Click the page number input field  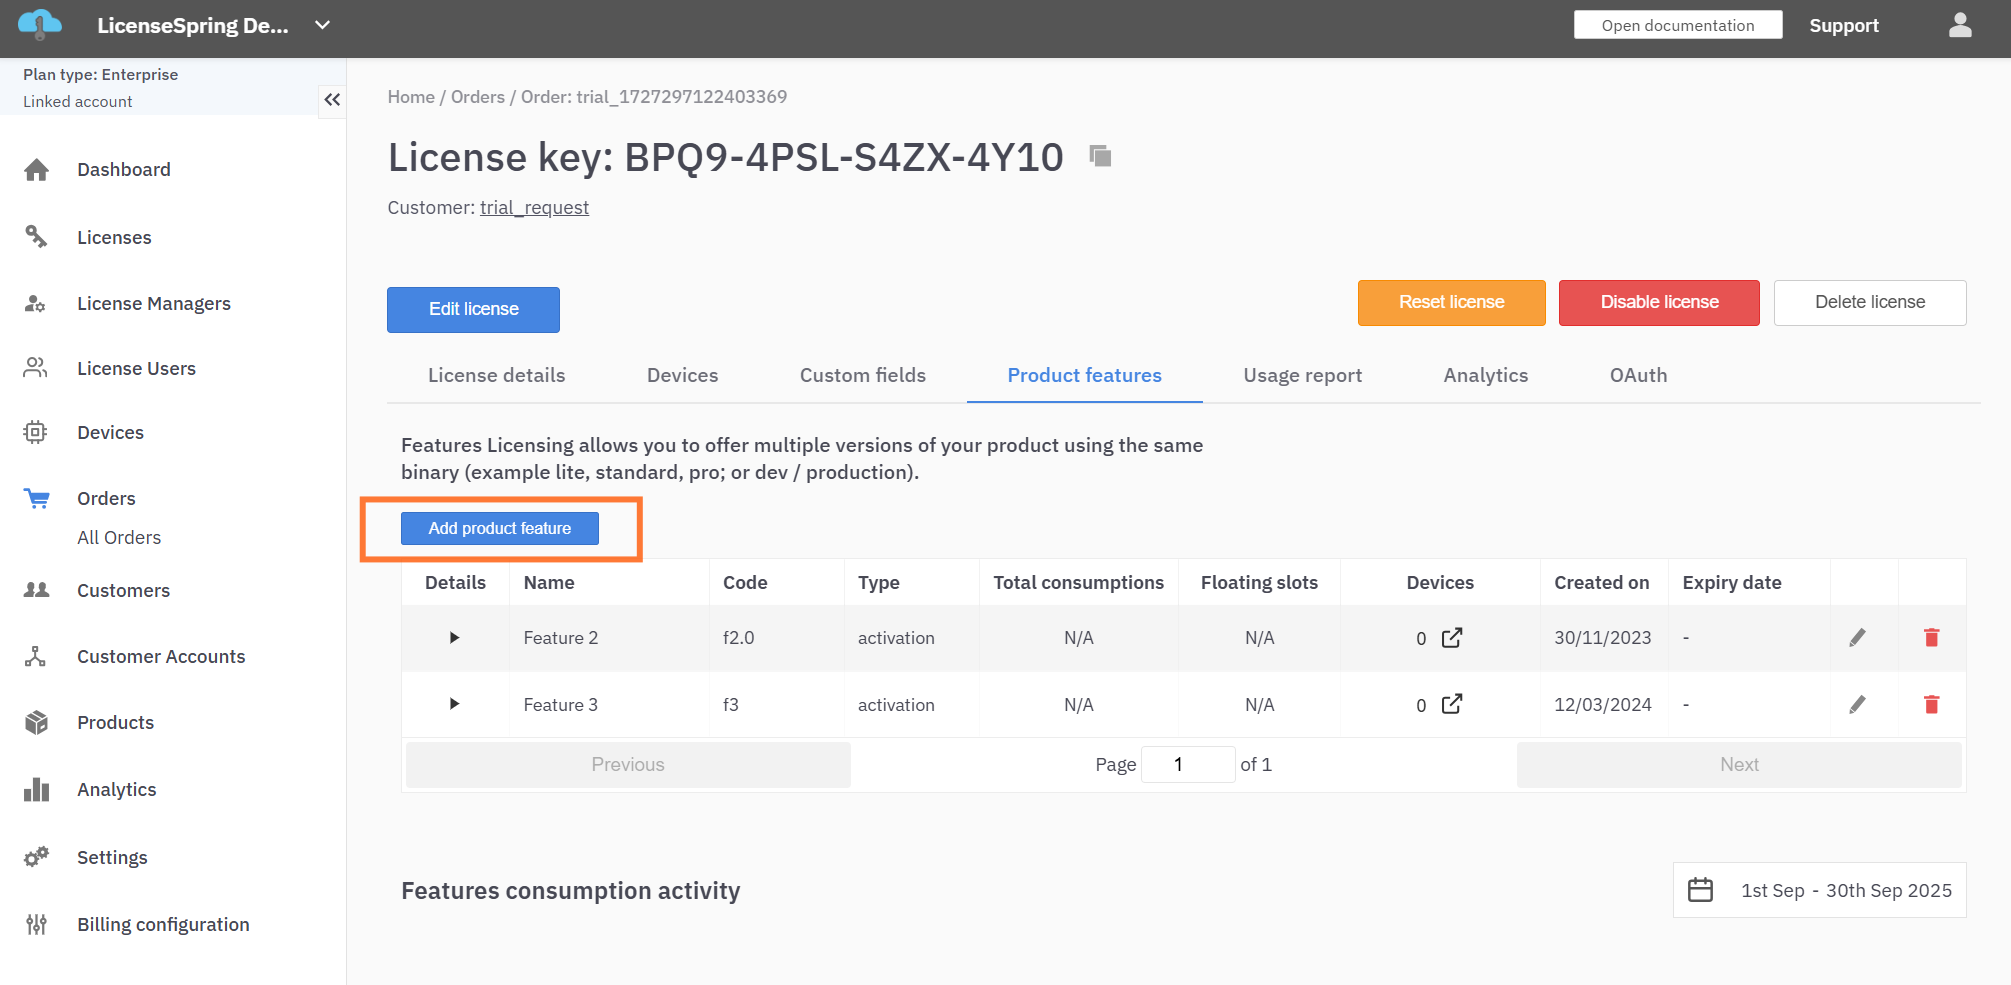click(x=1186, y=765)
